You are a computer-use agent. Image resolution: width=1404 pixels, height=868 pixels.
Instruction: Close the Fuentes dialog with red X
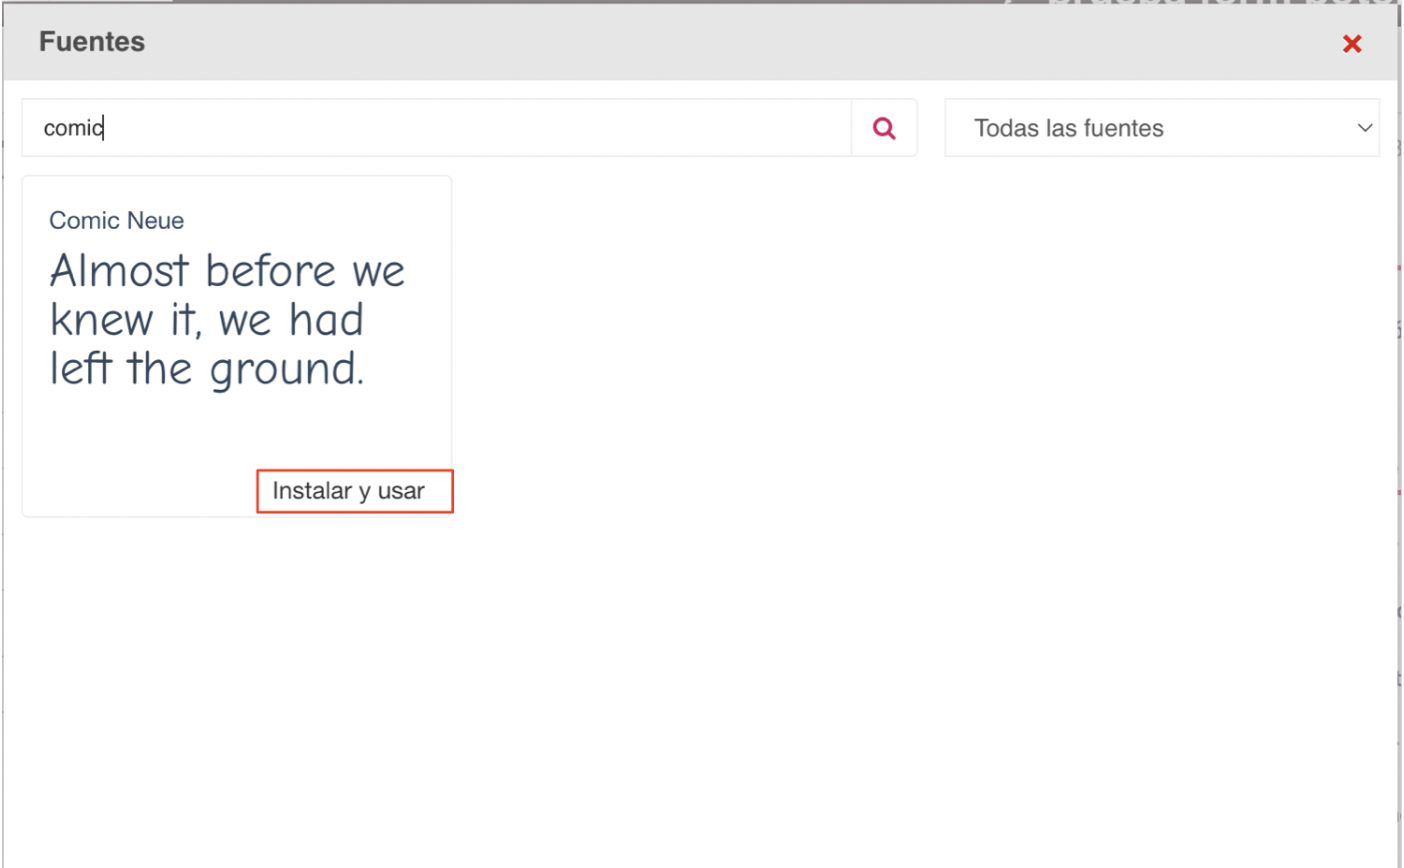[1352, 43]
